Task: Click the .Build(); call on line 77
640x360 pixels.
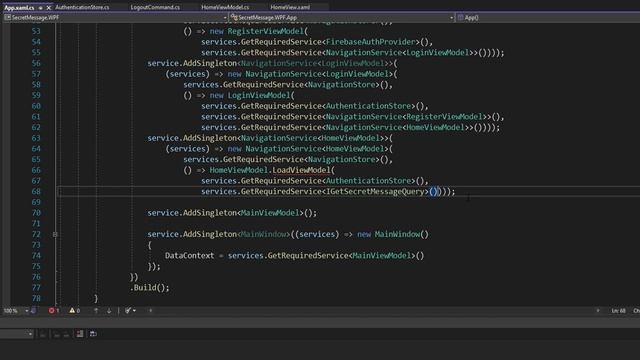Action: coord(149,288)
